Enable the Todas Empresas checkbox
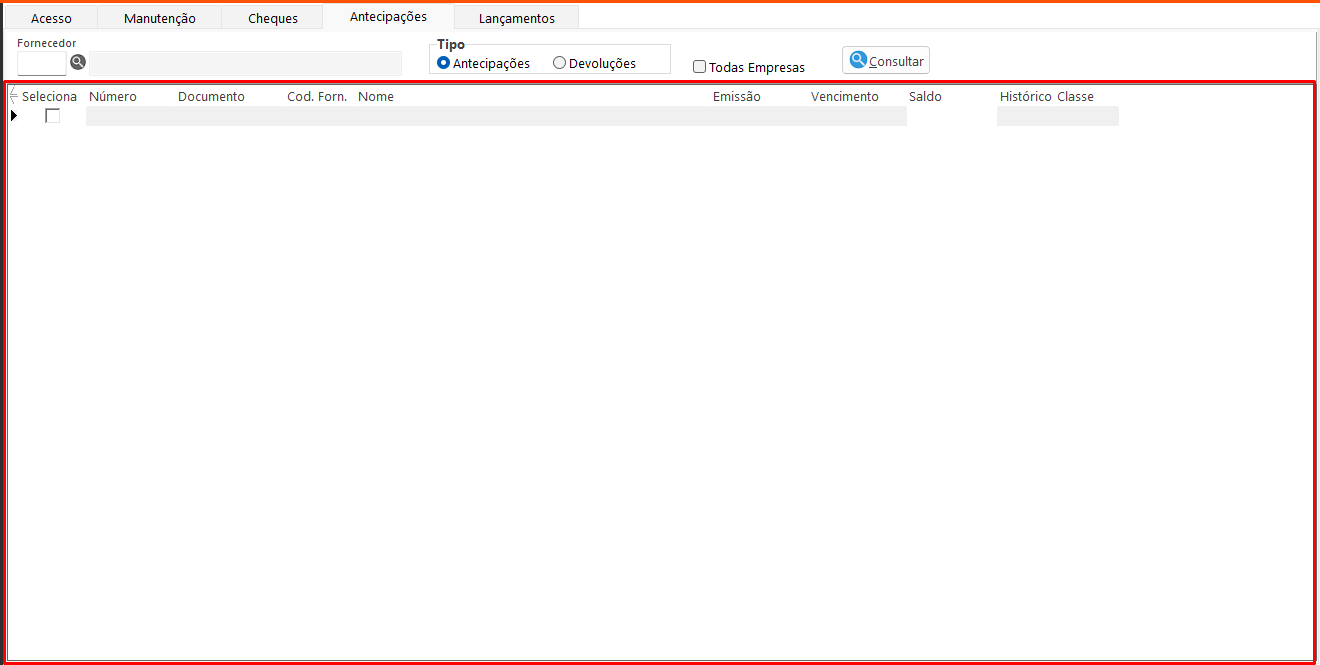Image resolution: width=1320 pixels, height=665 pixels. [x=700, y=67]
